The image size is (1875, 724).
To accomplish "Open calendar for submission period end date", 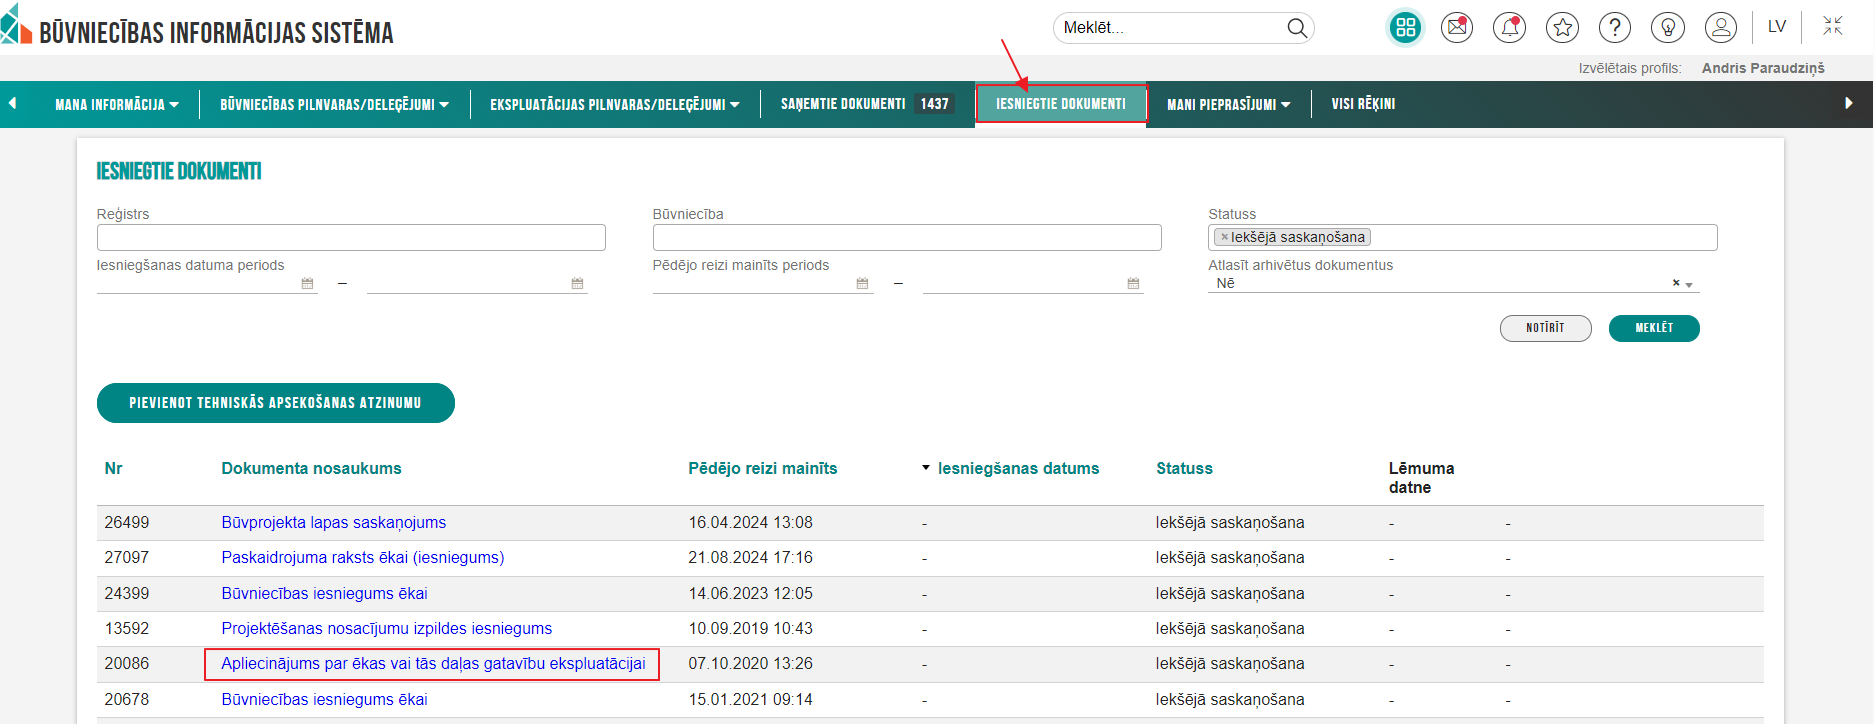I will tap(577, 284).
